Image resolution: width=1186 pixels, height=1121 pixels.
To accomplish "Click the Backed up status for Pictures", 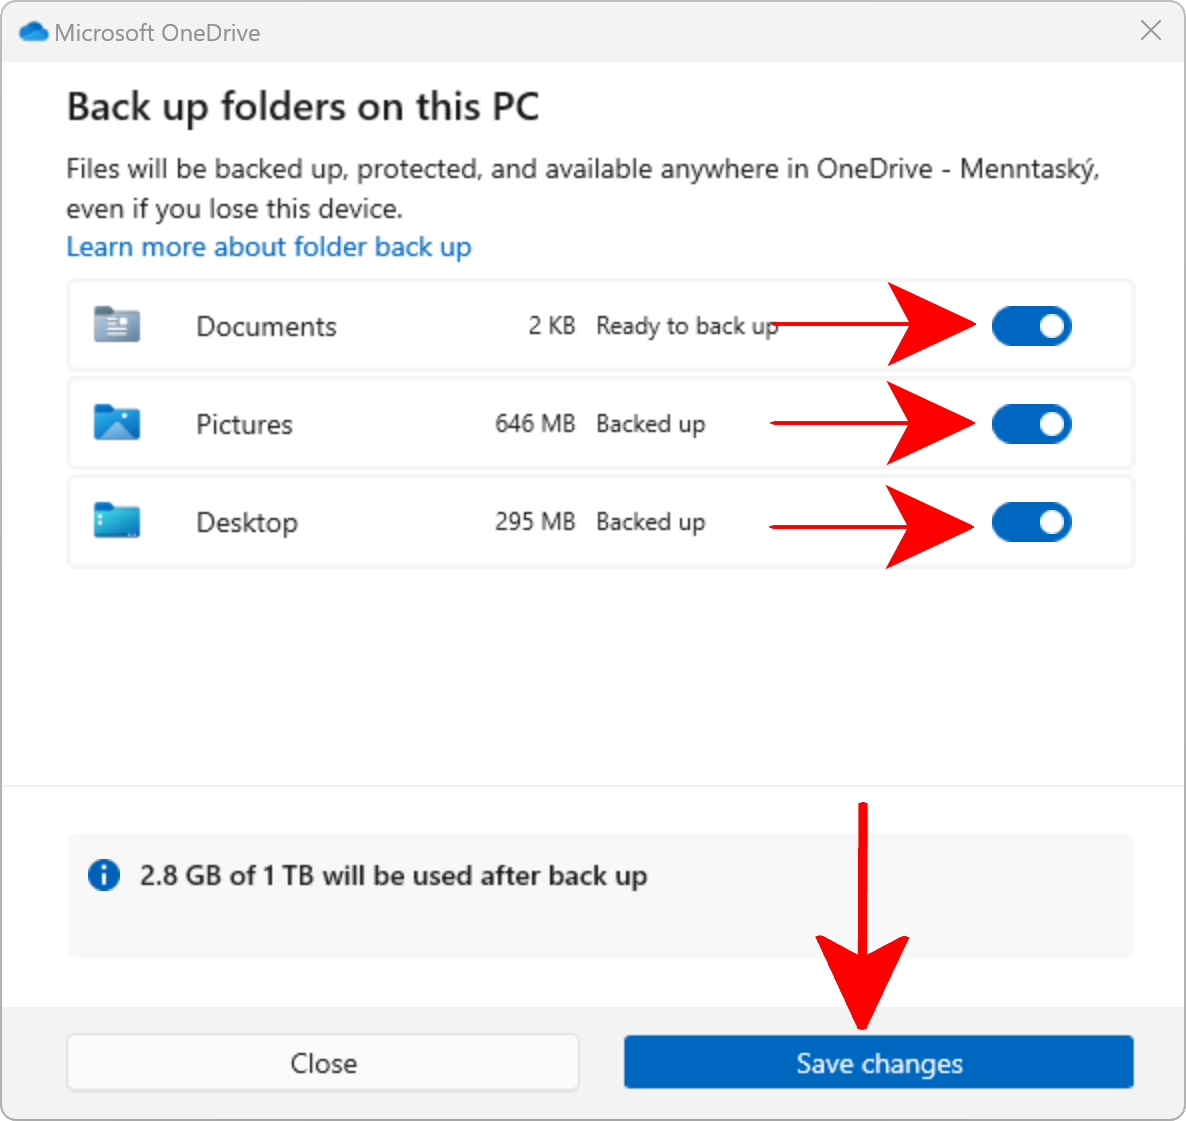I will pyautogui.click(x=650, y=424).
